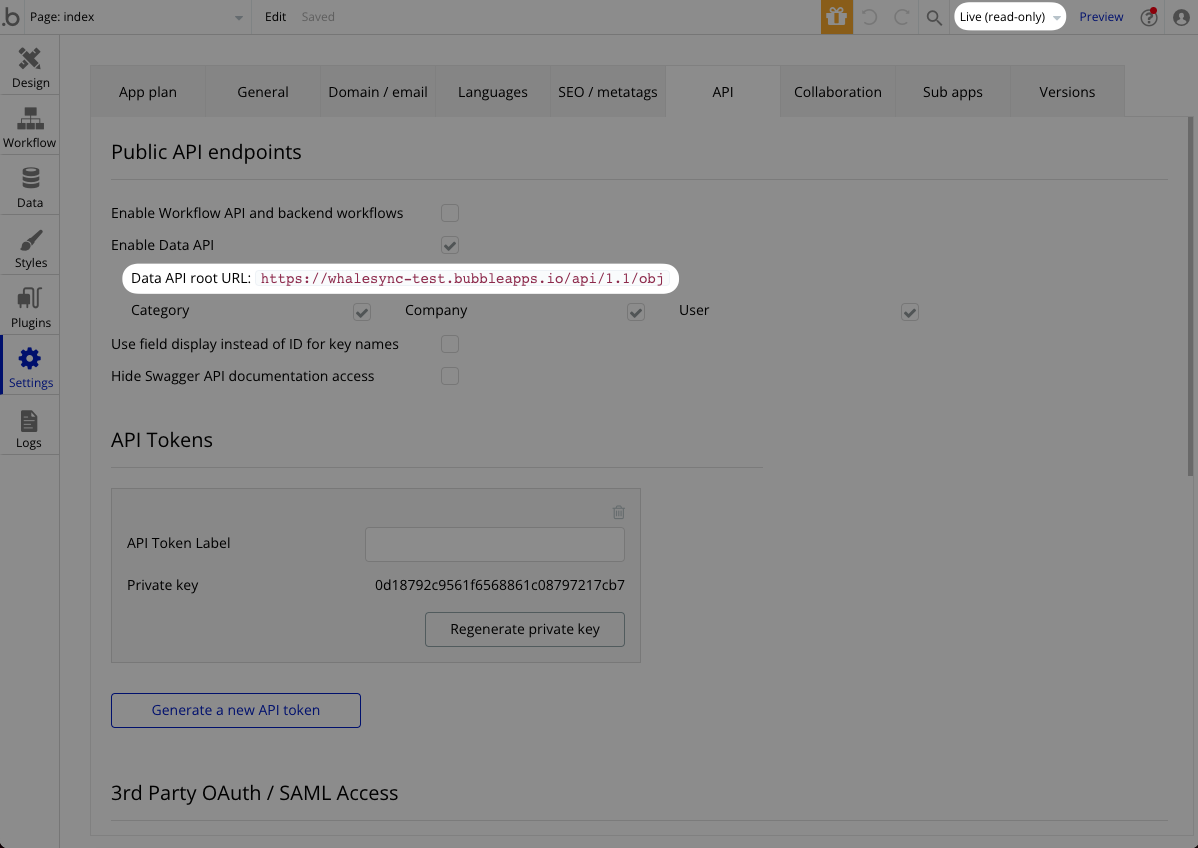Disable the Company data type exposure

[x=635, y=311]
